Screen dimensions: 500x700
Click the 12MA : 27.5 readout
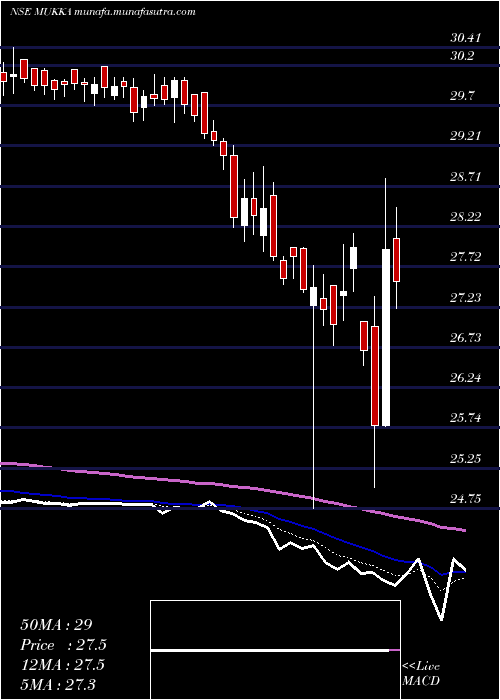click(62, 665)
